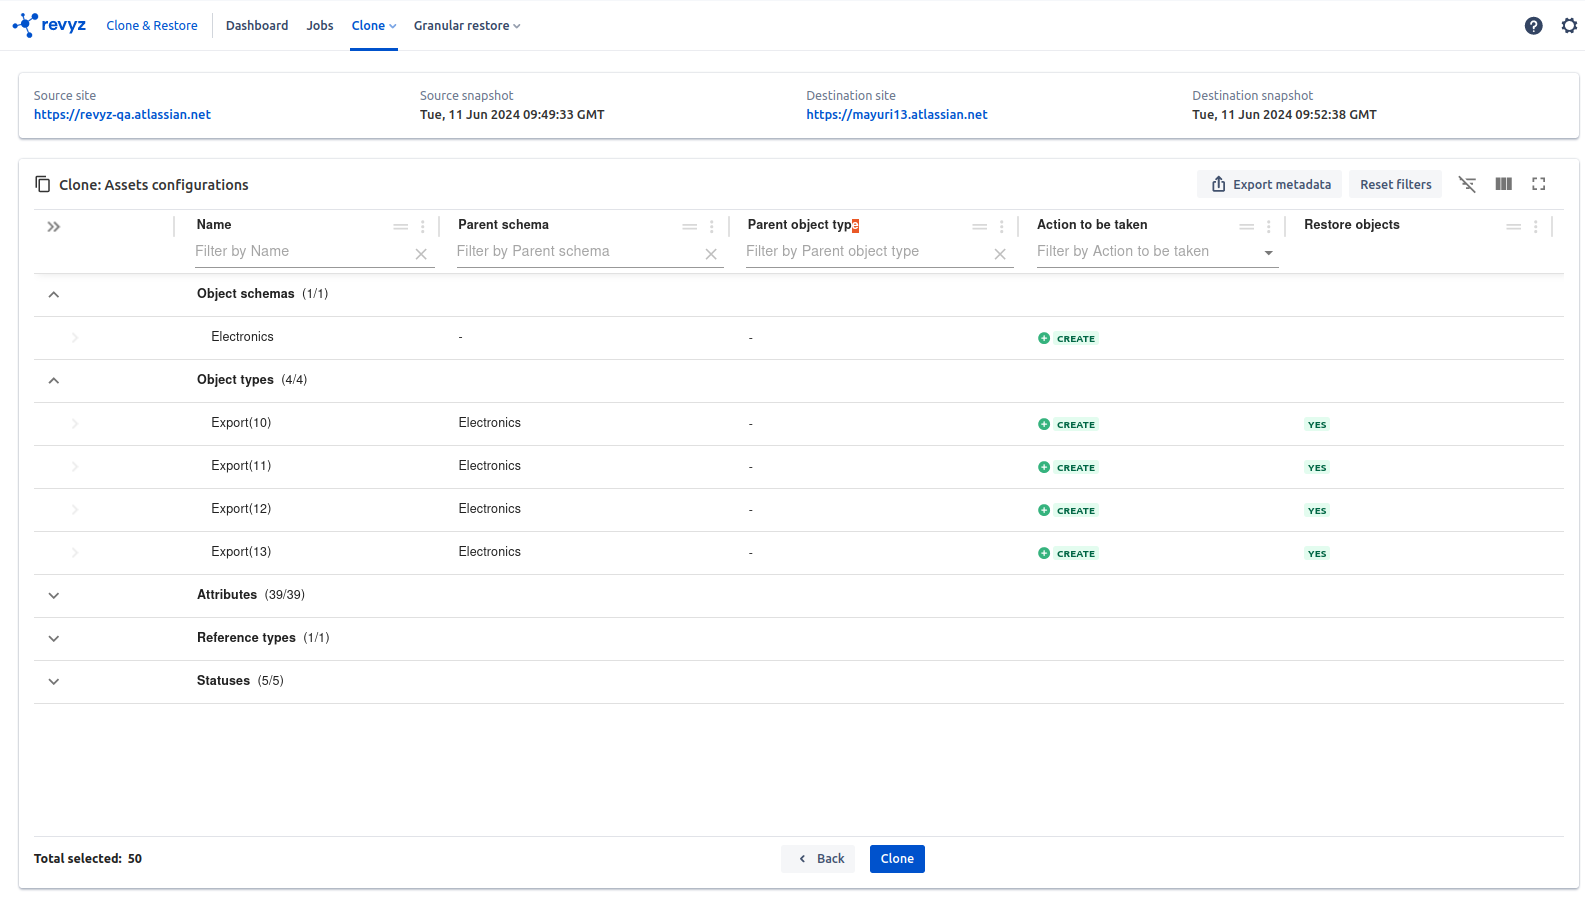Click the Back button
The height and width of the screenshot is (910, 1585).
pyautogui.click(x=818, y=859)
